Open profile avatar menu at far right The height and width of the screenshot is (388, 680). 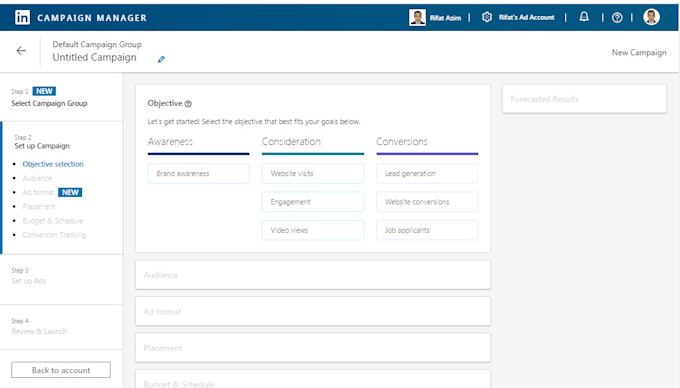(651, 17)
